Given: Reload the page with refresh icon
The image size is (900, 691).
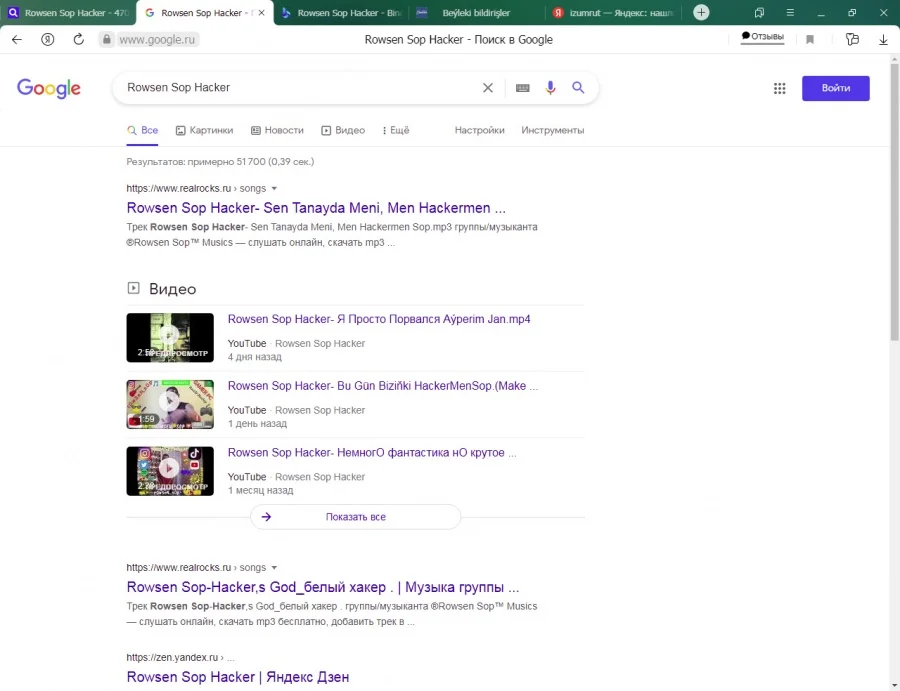Looking at the screenshot, I should (78, 39).
